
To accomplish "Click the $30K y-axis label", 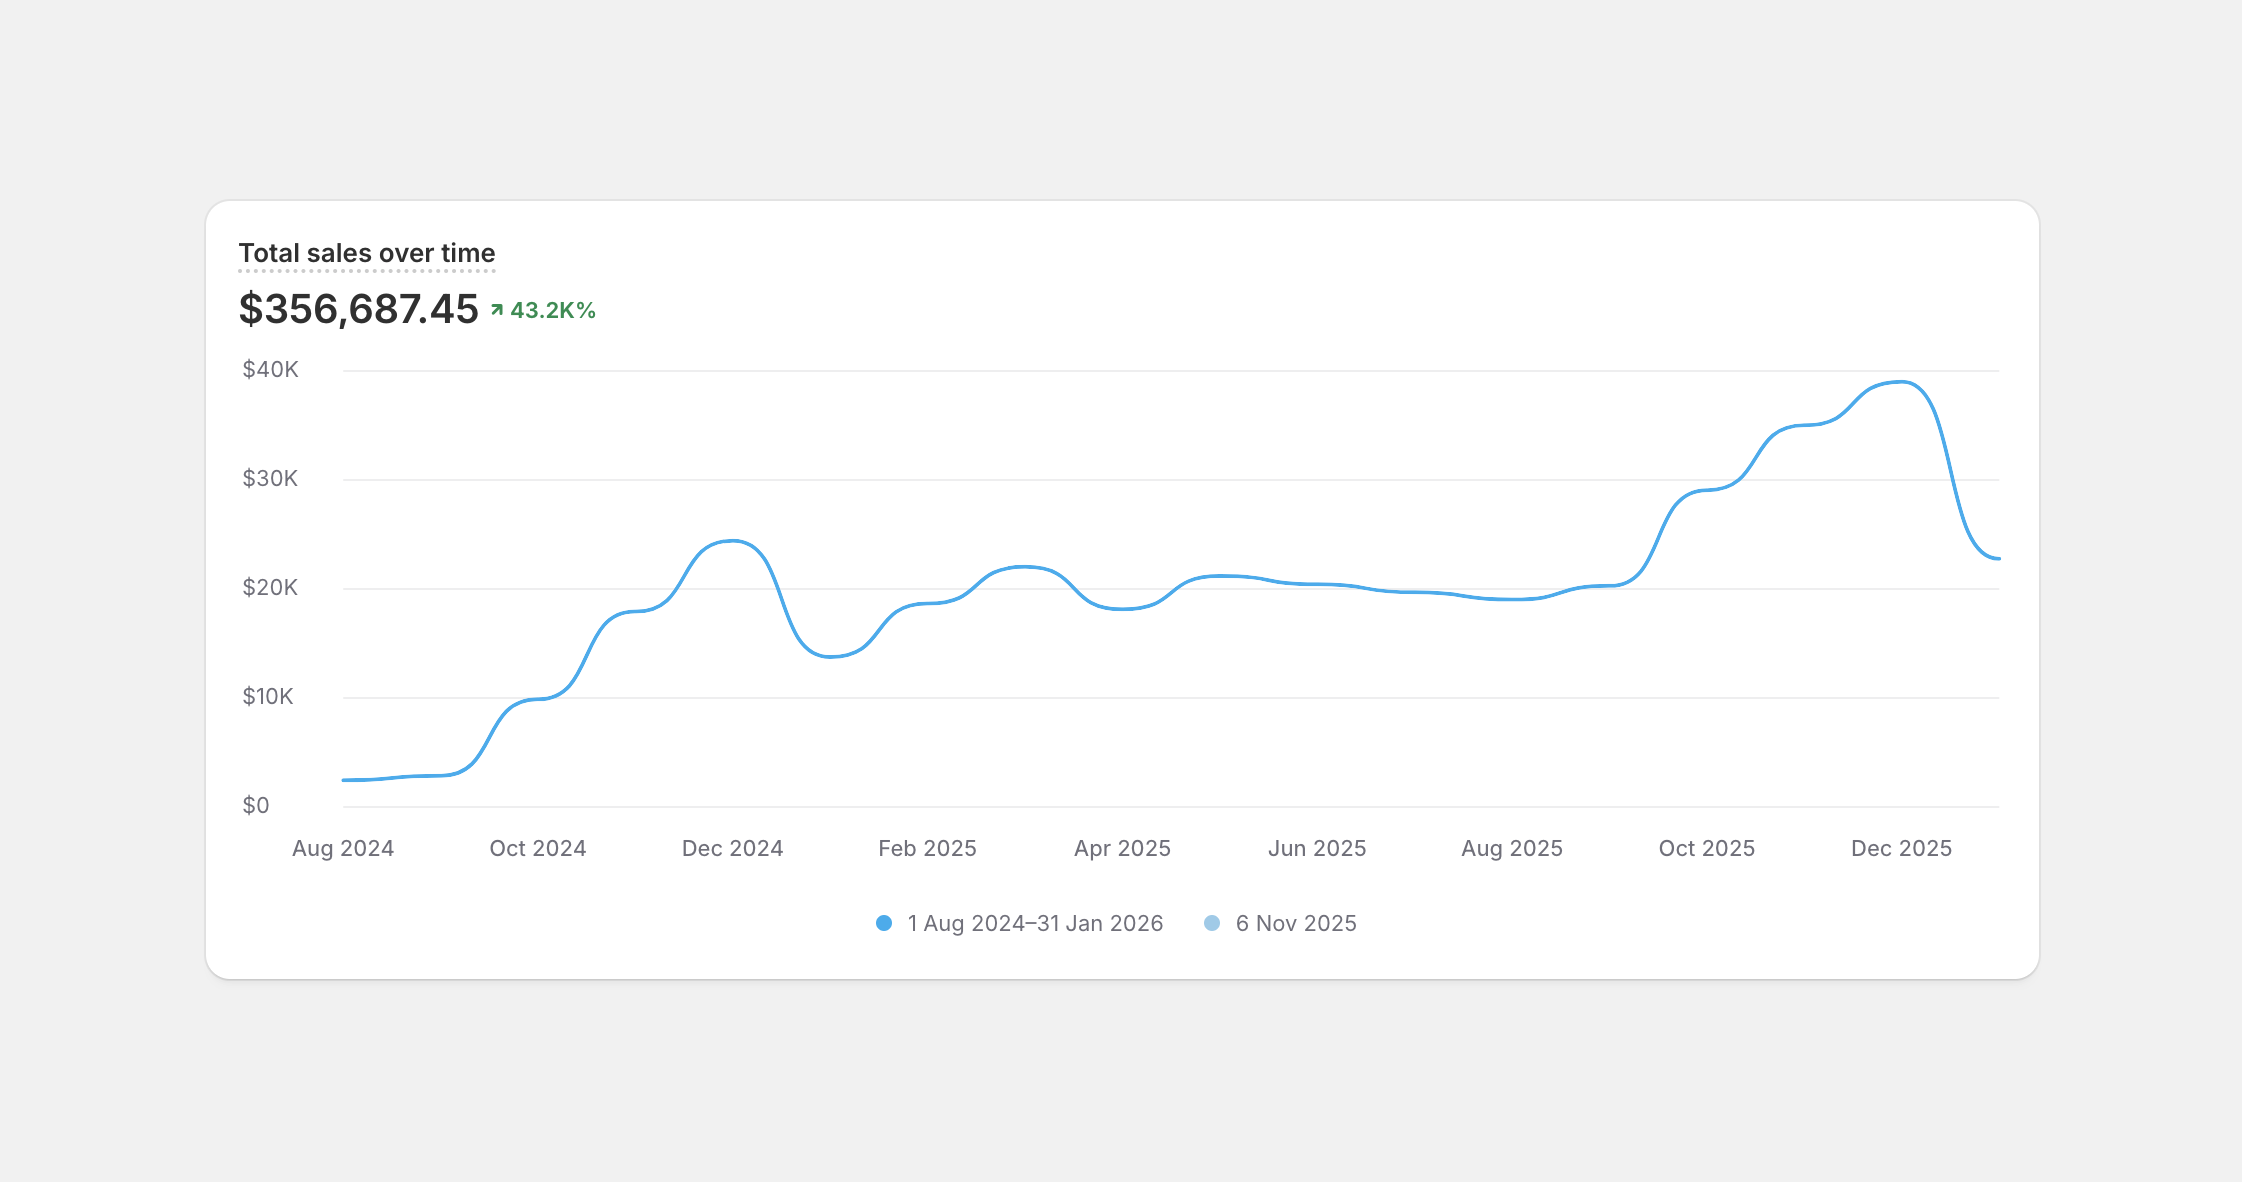I will pos(270,478).
